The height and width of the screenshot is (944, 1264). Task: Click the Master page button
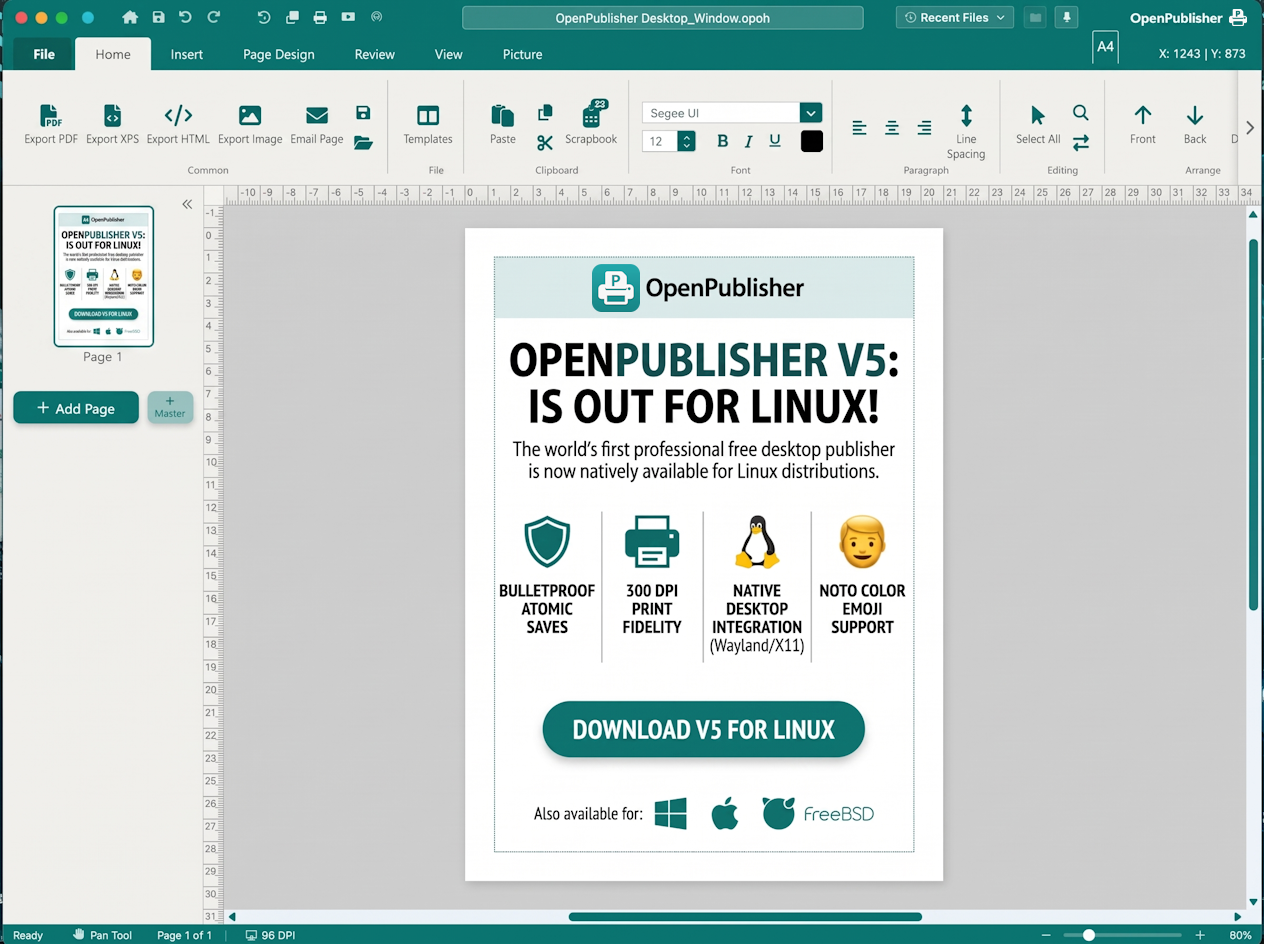pos(170,407)
